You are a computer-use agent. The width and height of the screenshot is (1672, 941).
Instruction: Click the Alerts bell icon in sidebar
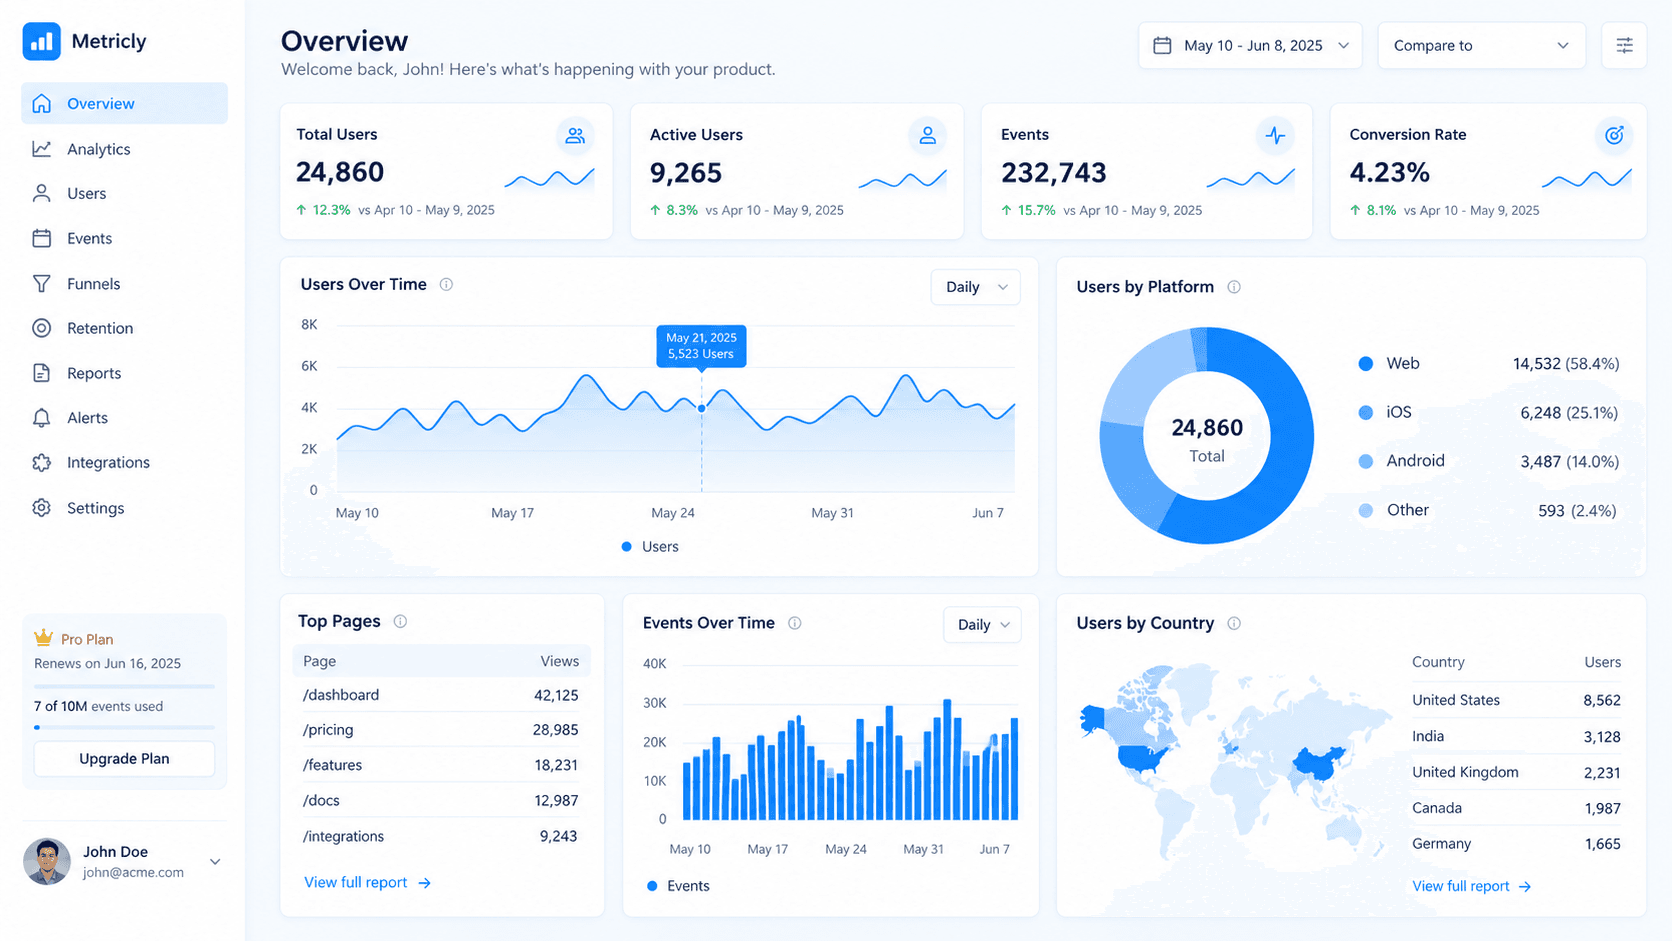point(41,418)
